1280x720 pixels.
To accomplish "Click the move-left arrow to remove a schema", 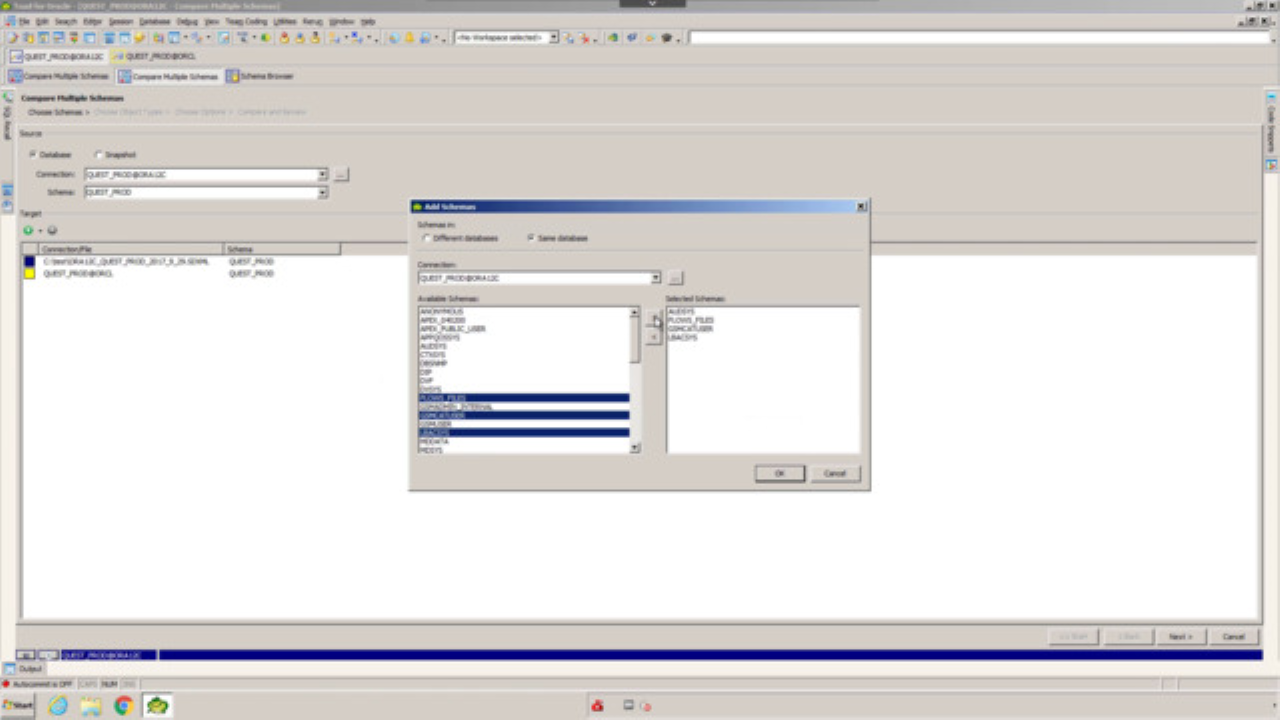I will click(x=651, y=338).
